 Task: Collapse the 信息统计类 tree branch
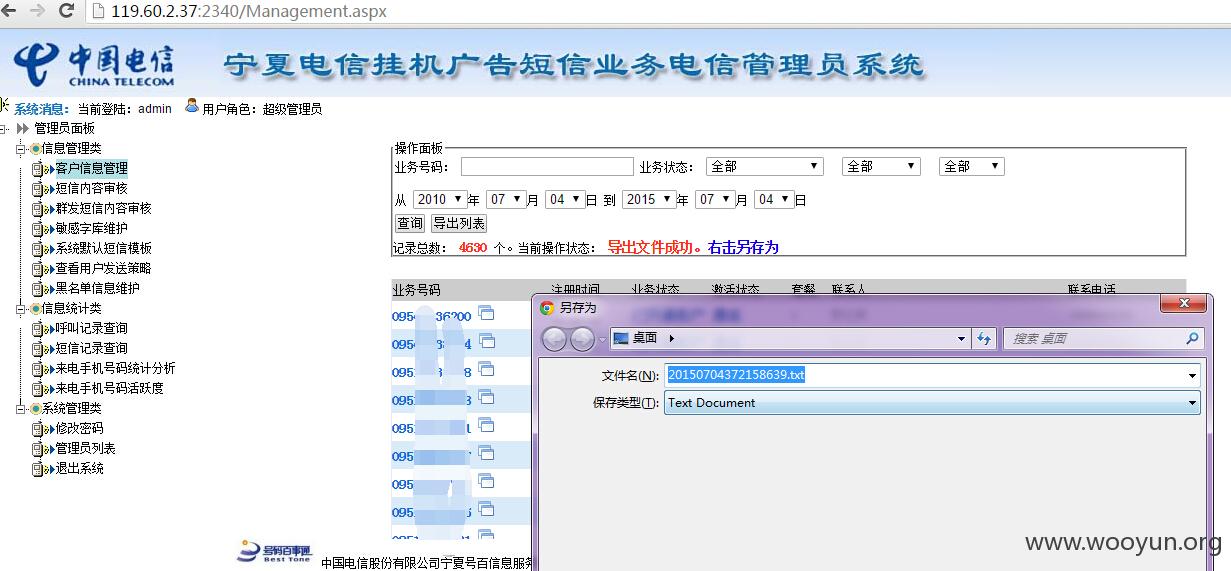(20, 308)
